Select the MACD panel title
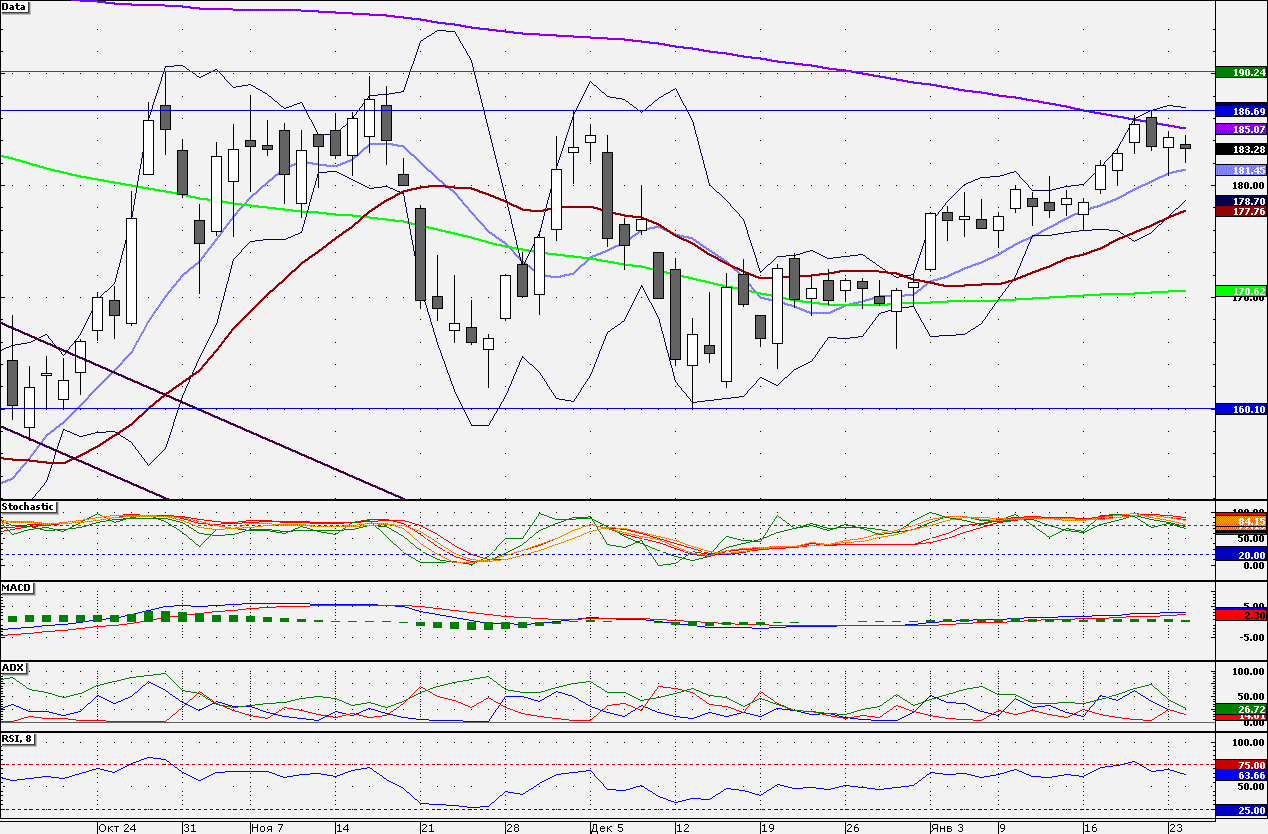Viewport: 1268px width, 834px height. pyautogui.click(x=16, y=587)
